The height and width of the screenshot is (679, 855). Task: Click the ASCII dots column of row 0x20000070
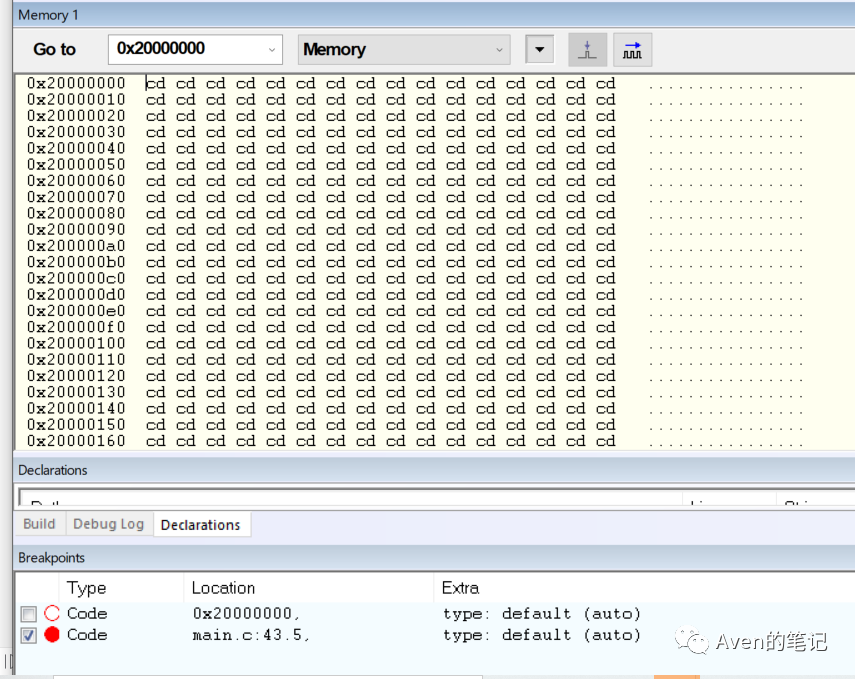pyautogui.click(x=726, y=200)
